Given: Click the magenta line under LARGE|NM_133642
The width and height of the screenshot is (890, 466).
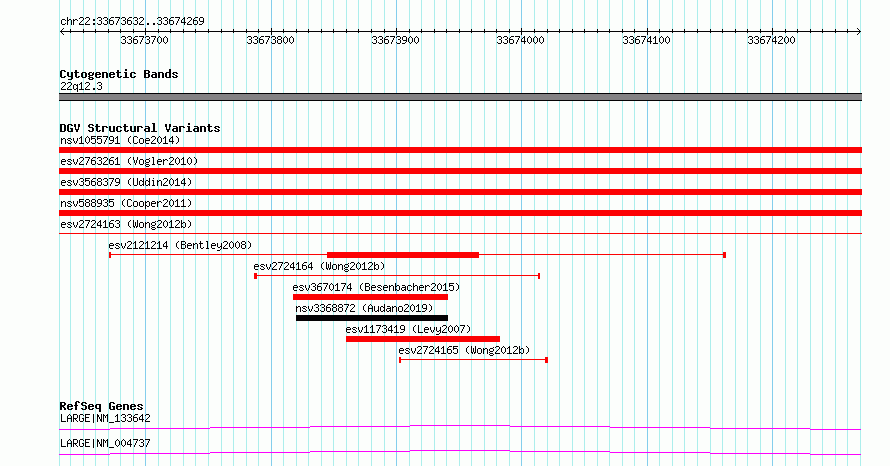Looking at the screenshot, I should (460, 427).
